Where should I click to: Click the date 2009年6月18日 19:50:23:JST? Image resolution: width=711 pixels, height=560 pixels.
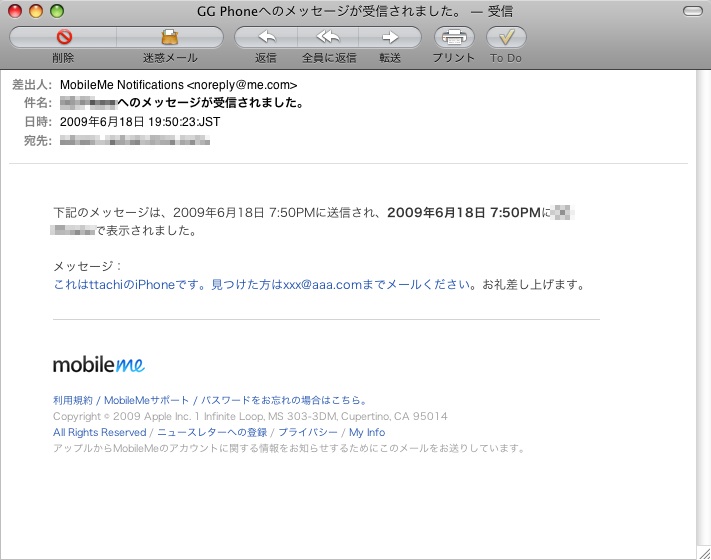(140, 122)
